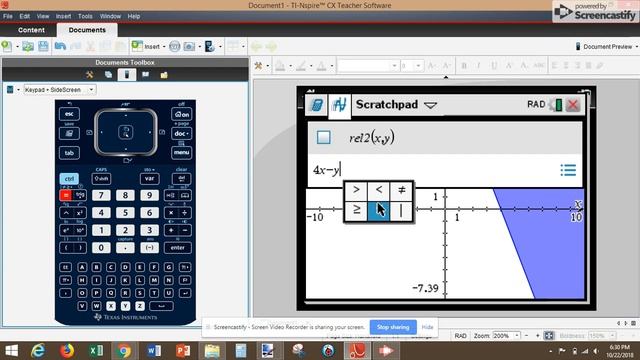Choose the vertical bar symbol in popup

401,211
